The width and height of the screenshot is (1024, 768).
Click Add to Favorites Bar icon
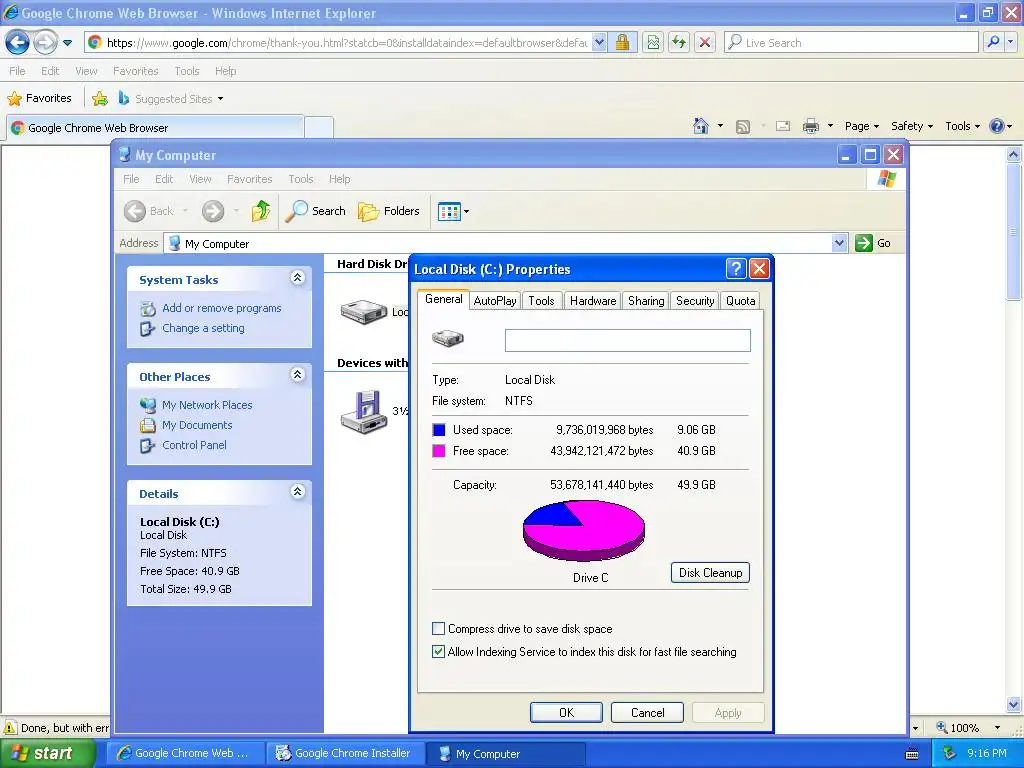(99, 99)
